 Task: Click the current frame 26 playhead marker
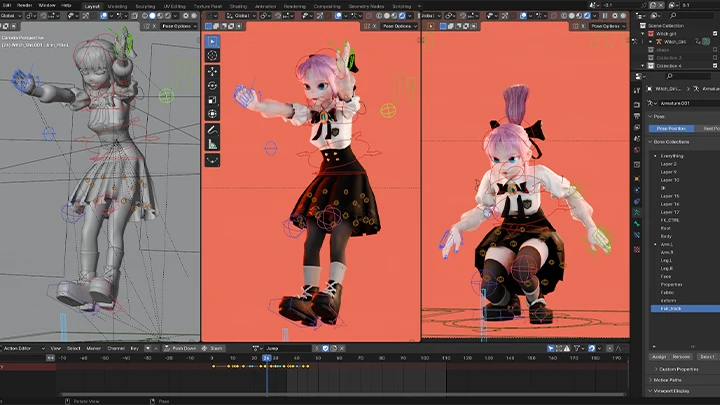click(267, 358)
